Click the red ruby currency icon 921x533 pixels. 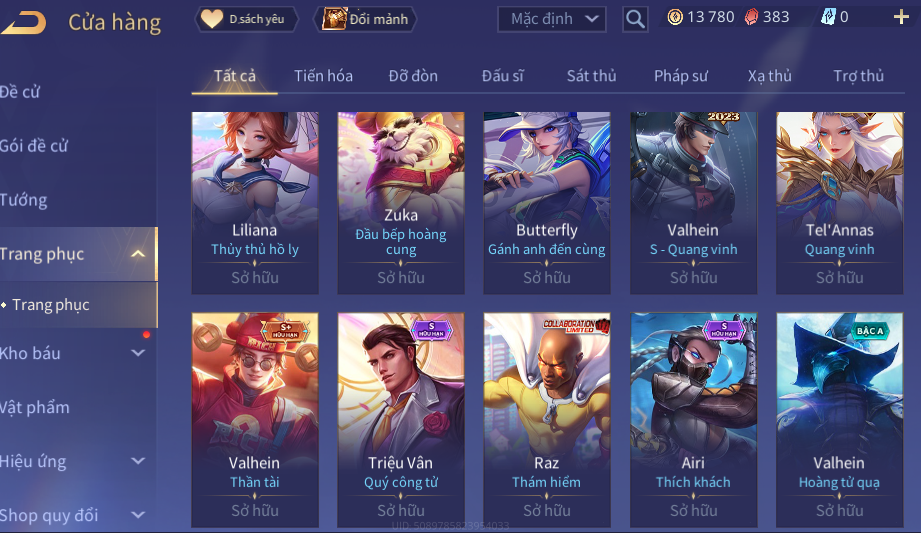click(751, 17)
